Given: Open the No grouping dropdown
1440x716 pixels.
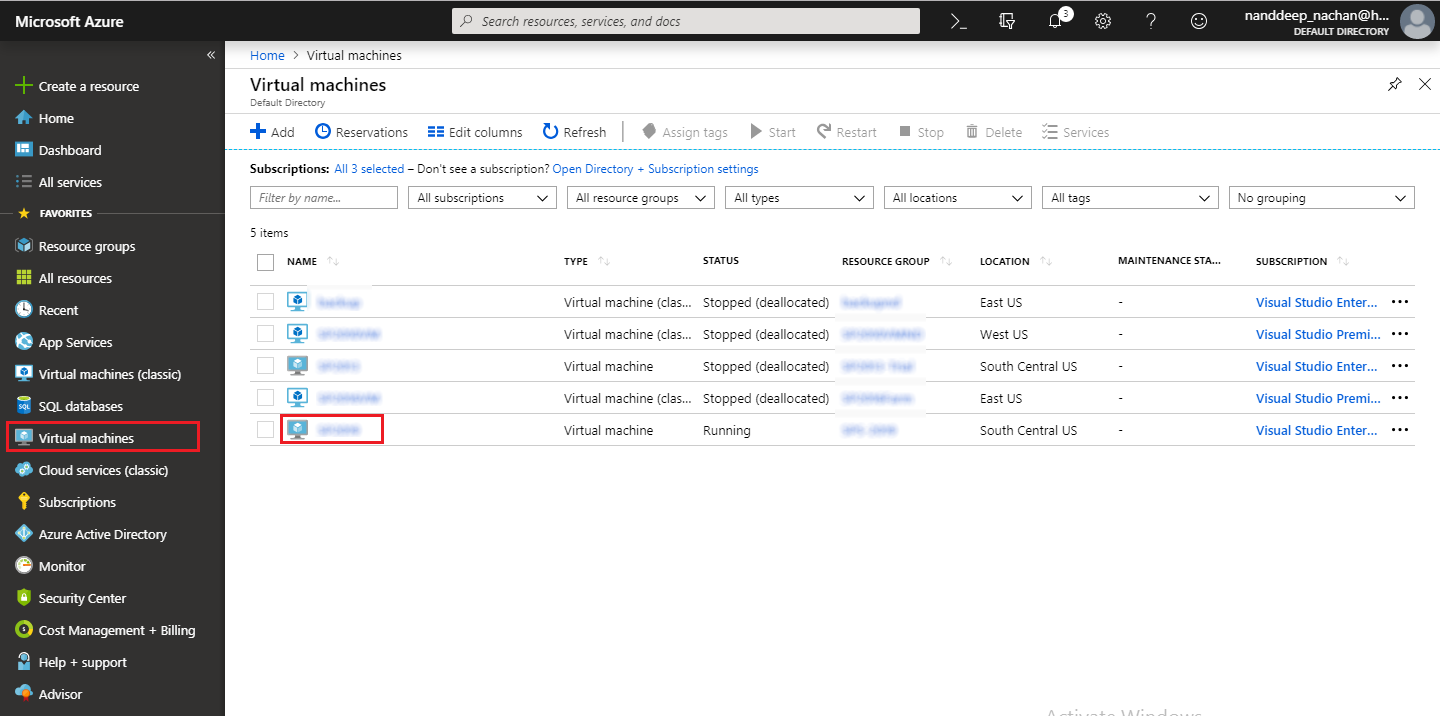Looking at the screenshot, I should [x=1322, y=198].
